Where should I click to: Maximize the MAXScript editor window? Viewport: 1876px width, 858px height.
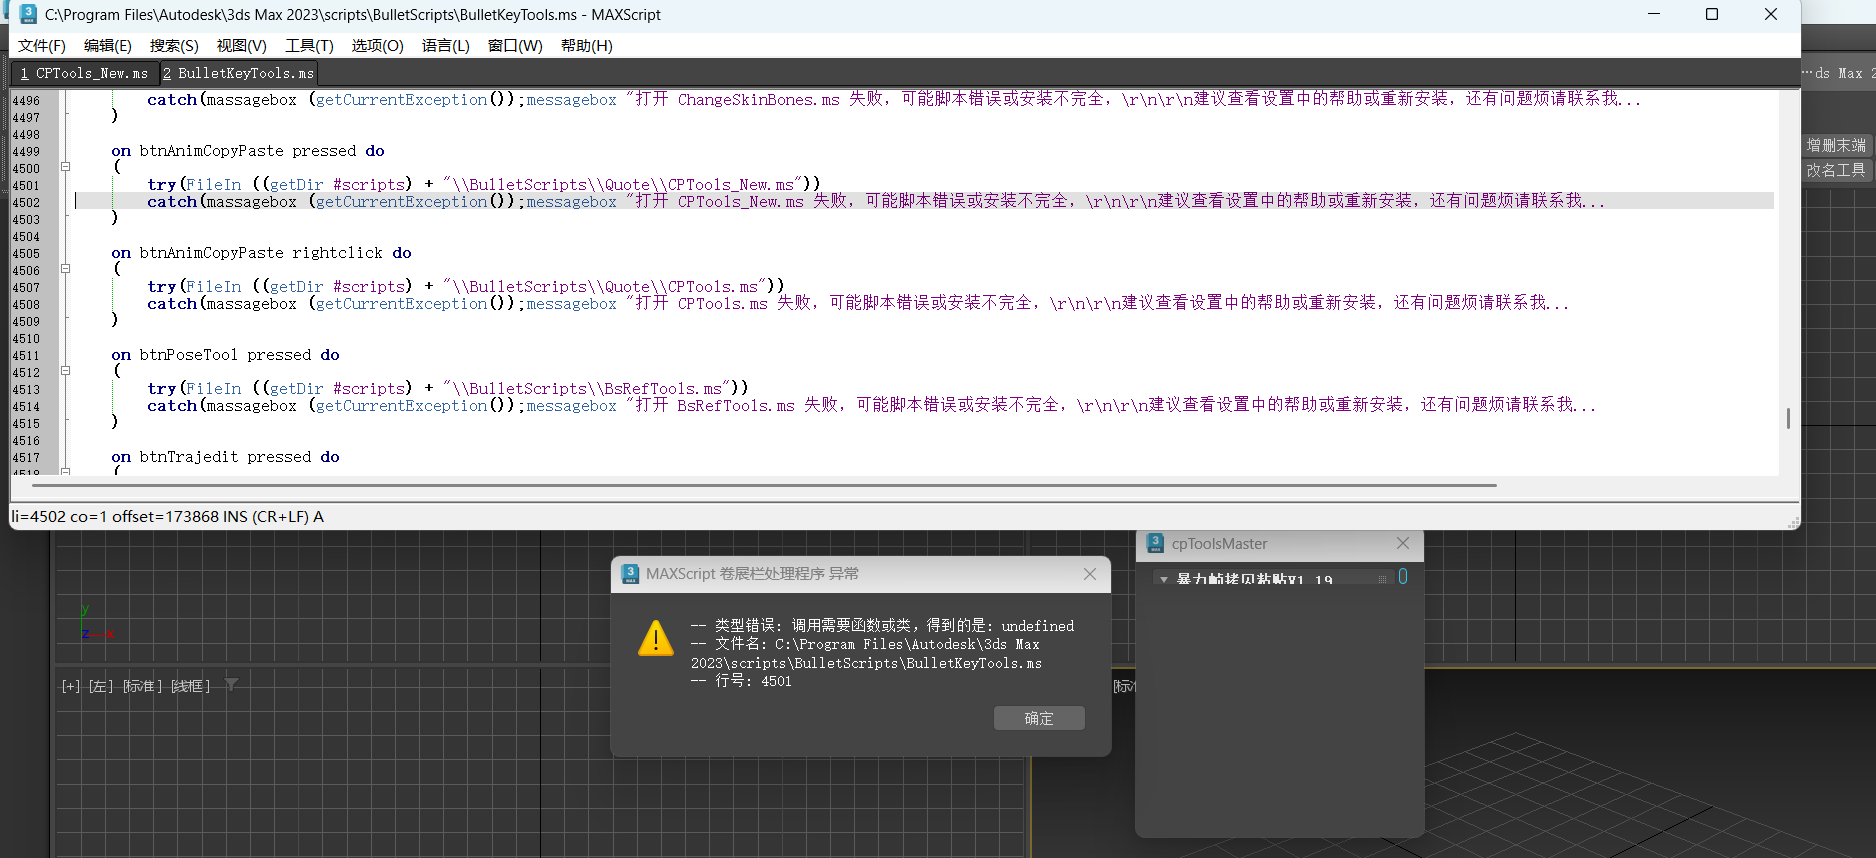pos(1712,14)
